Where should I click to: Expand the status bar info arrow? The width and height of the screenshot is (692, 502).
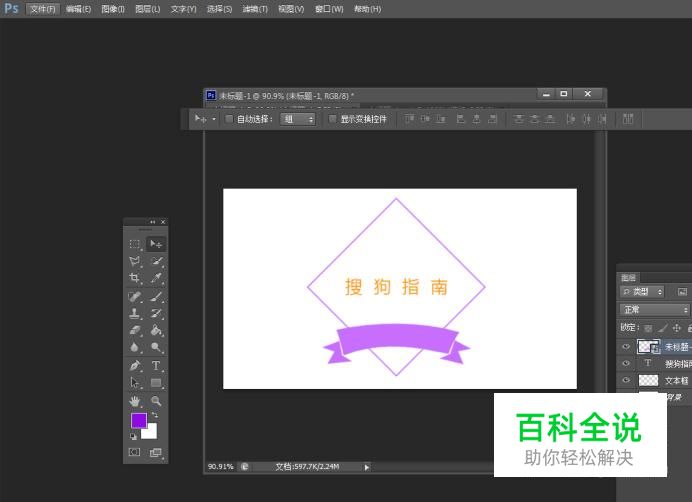click(x=366, y=467)
